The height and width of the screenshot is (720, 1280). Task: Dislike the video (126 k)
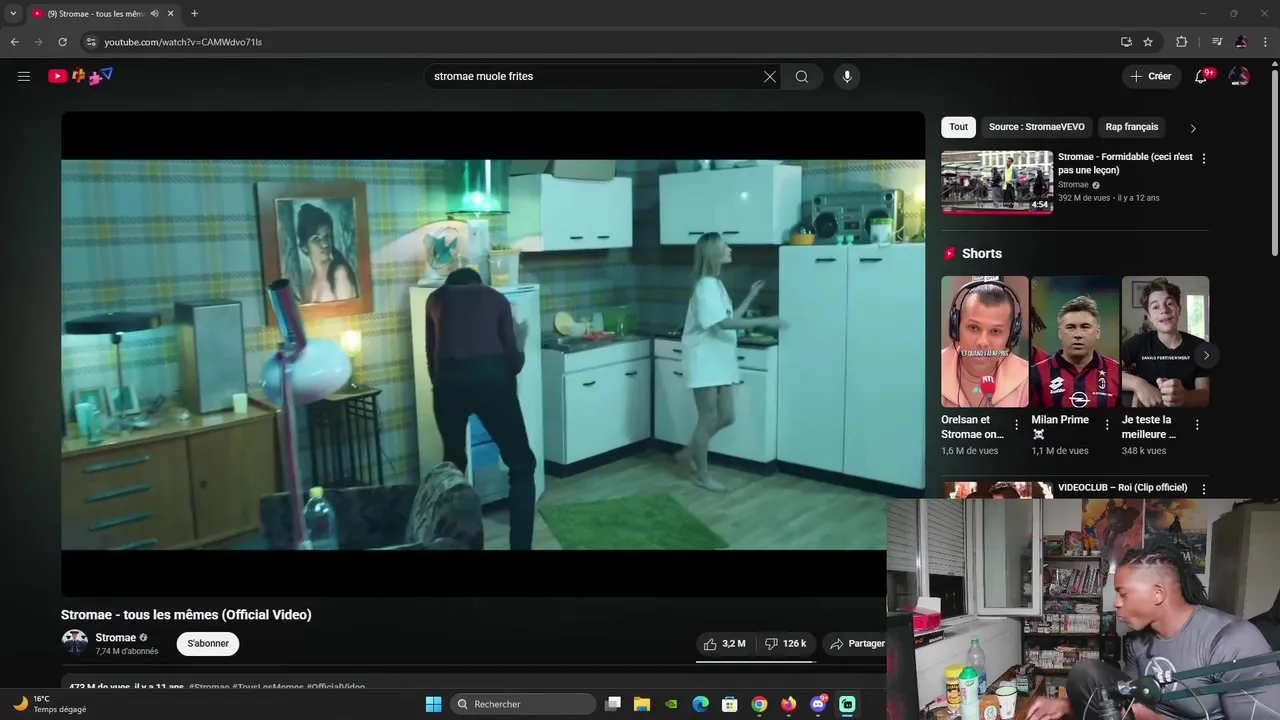point(786,643)
